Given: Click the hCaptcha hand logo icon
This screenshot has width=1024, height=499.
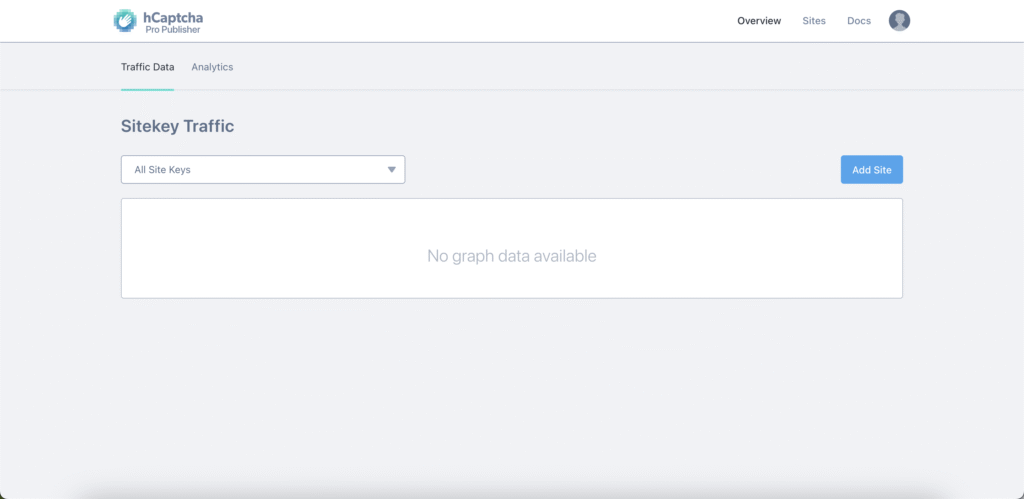Looking at the screenshot, I should point(126,21).
